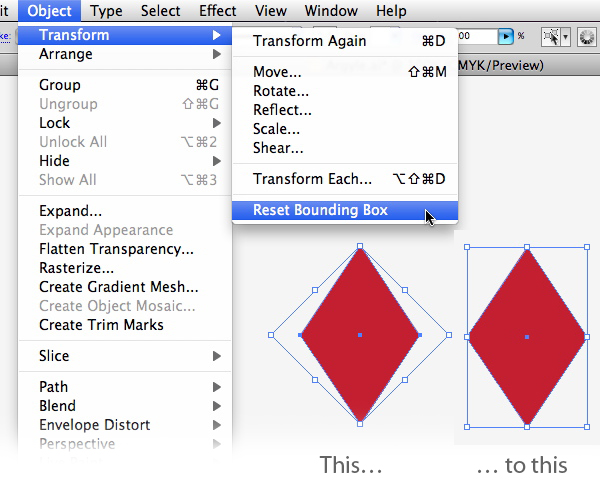The image size is (600, 500).
Task: Open the Select menu
Action: tap(160, 10)
